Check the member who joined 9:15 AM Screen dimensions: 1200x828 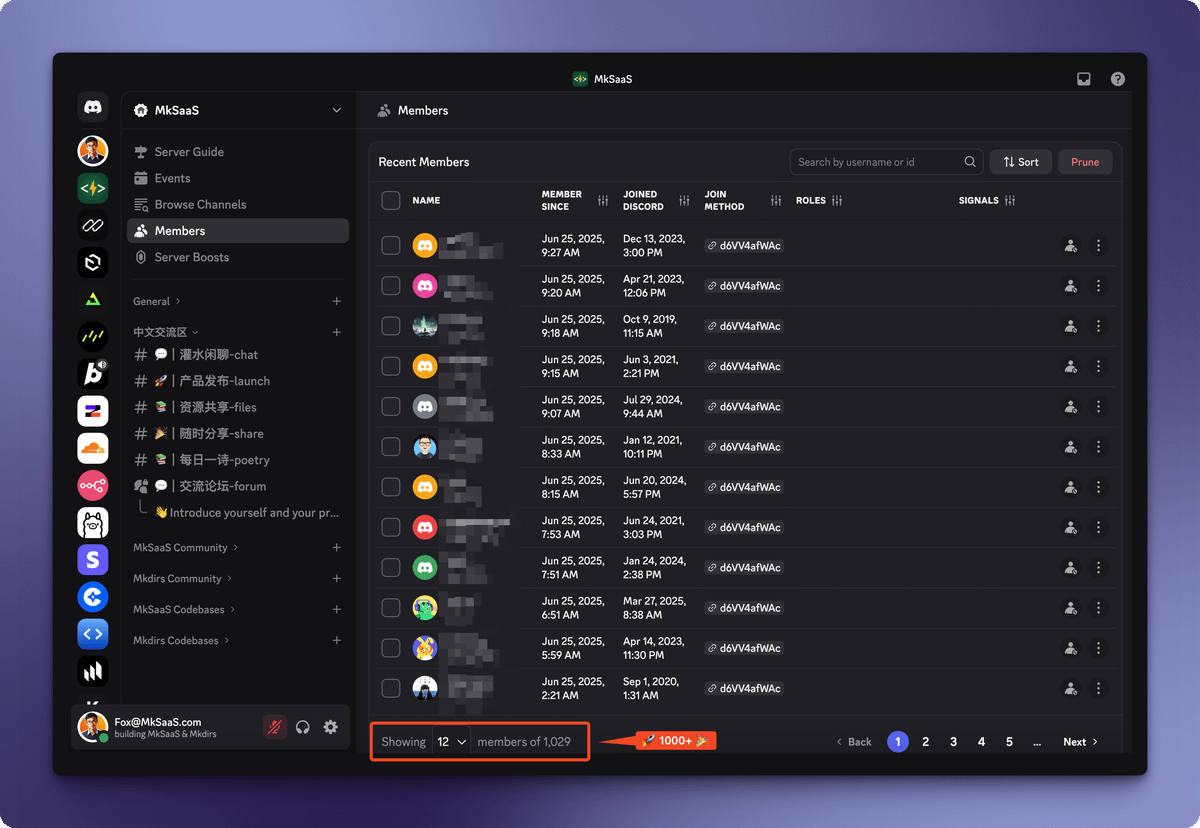pos(391,366)
